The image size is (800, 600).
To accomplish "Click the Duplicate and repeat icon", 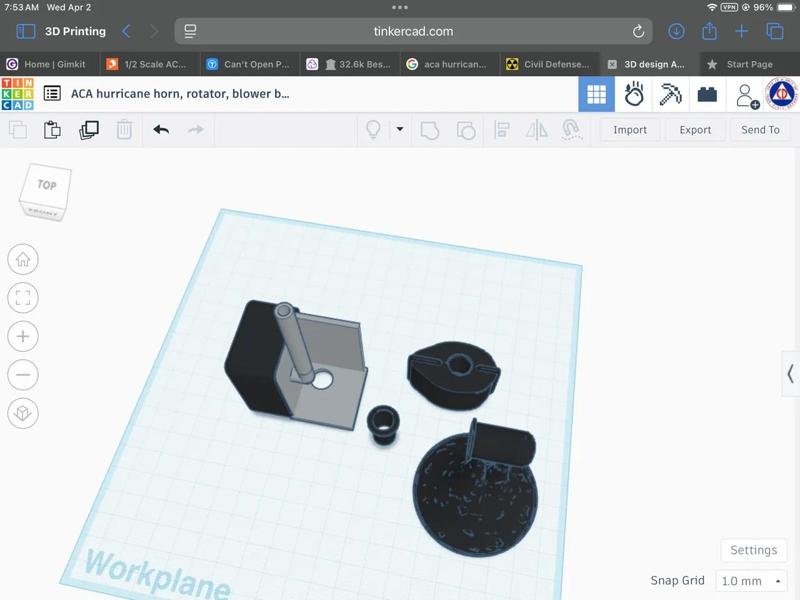I will pos(89,130).
